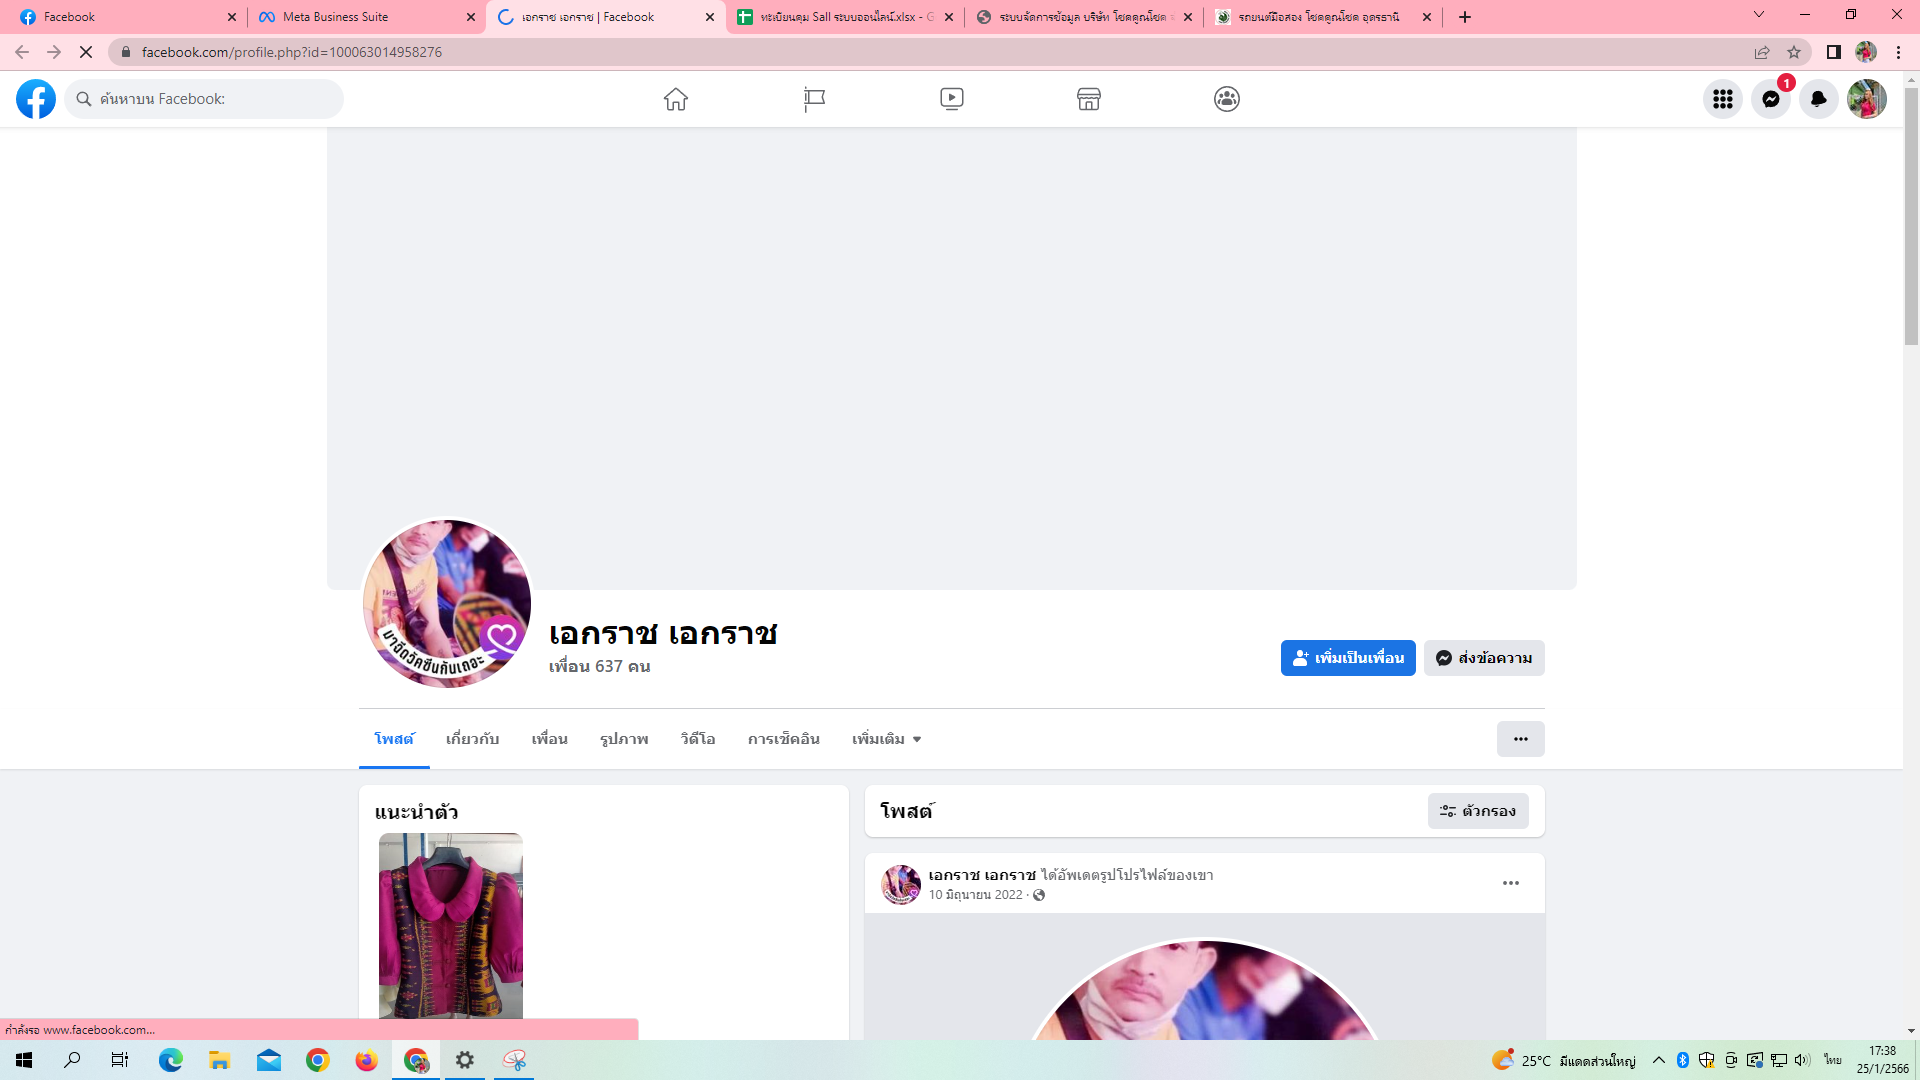This screenshot has width=1920, height=1080.
Task: Open the Marketplace storefront icon
Action: pyautogui.click(x=1088, y=99)
